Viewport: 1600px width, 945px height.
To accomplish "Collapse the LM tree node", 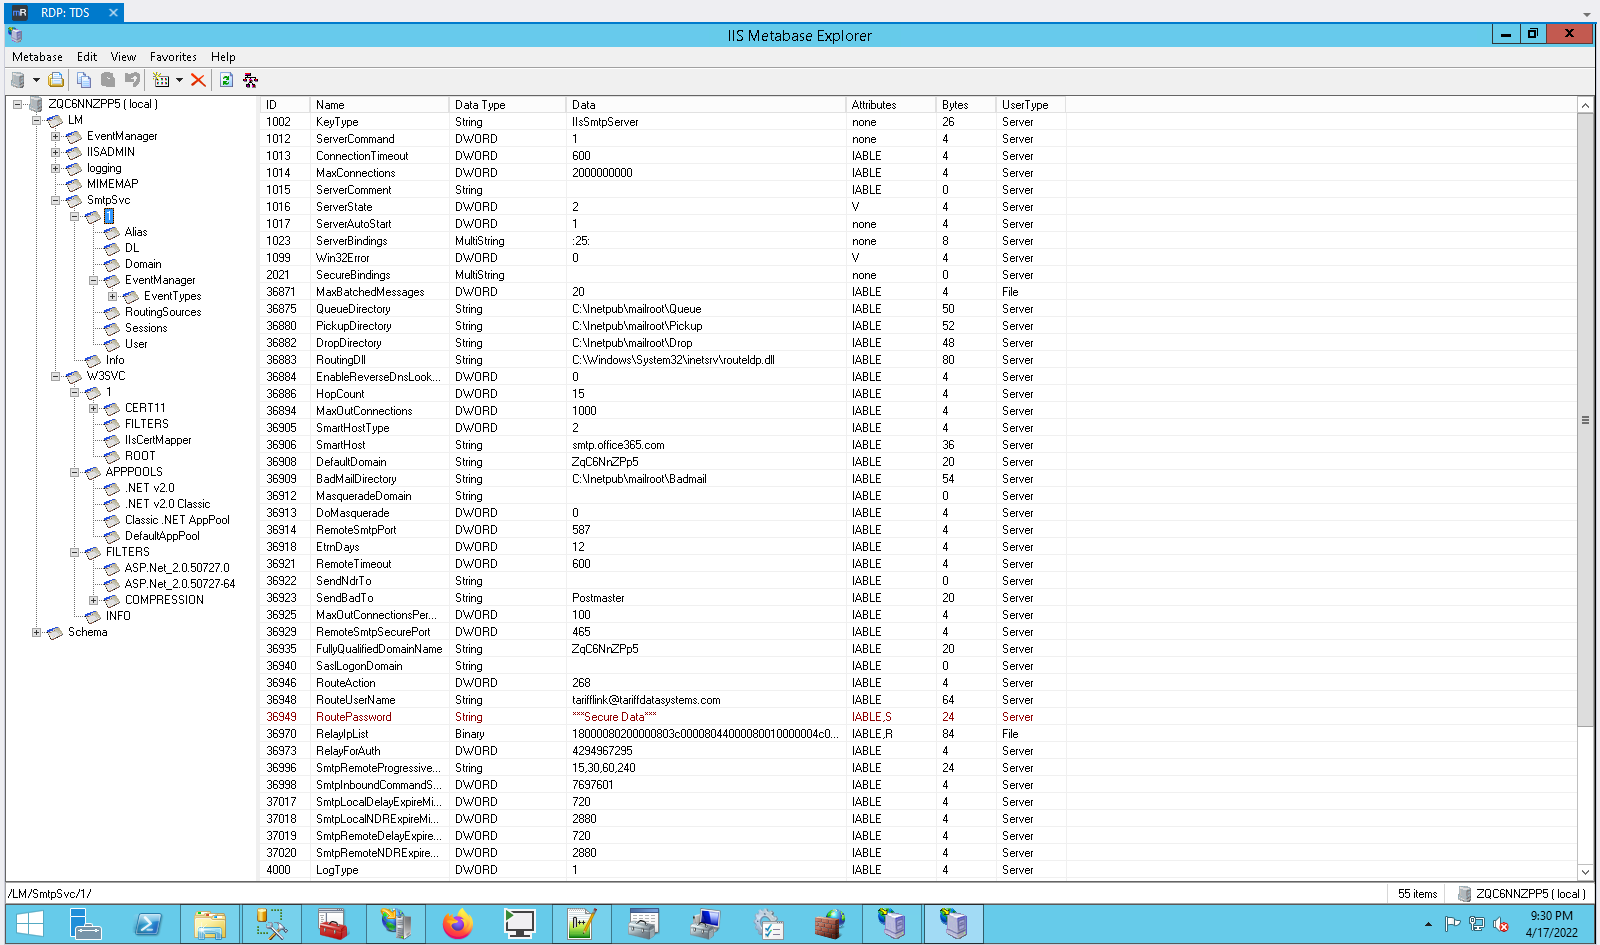I will tap(36, 120).
